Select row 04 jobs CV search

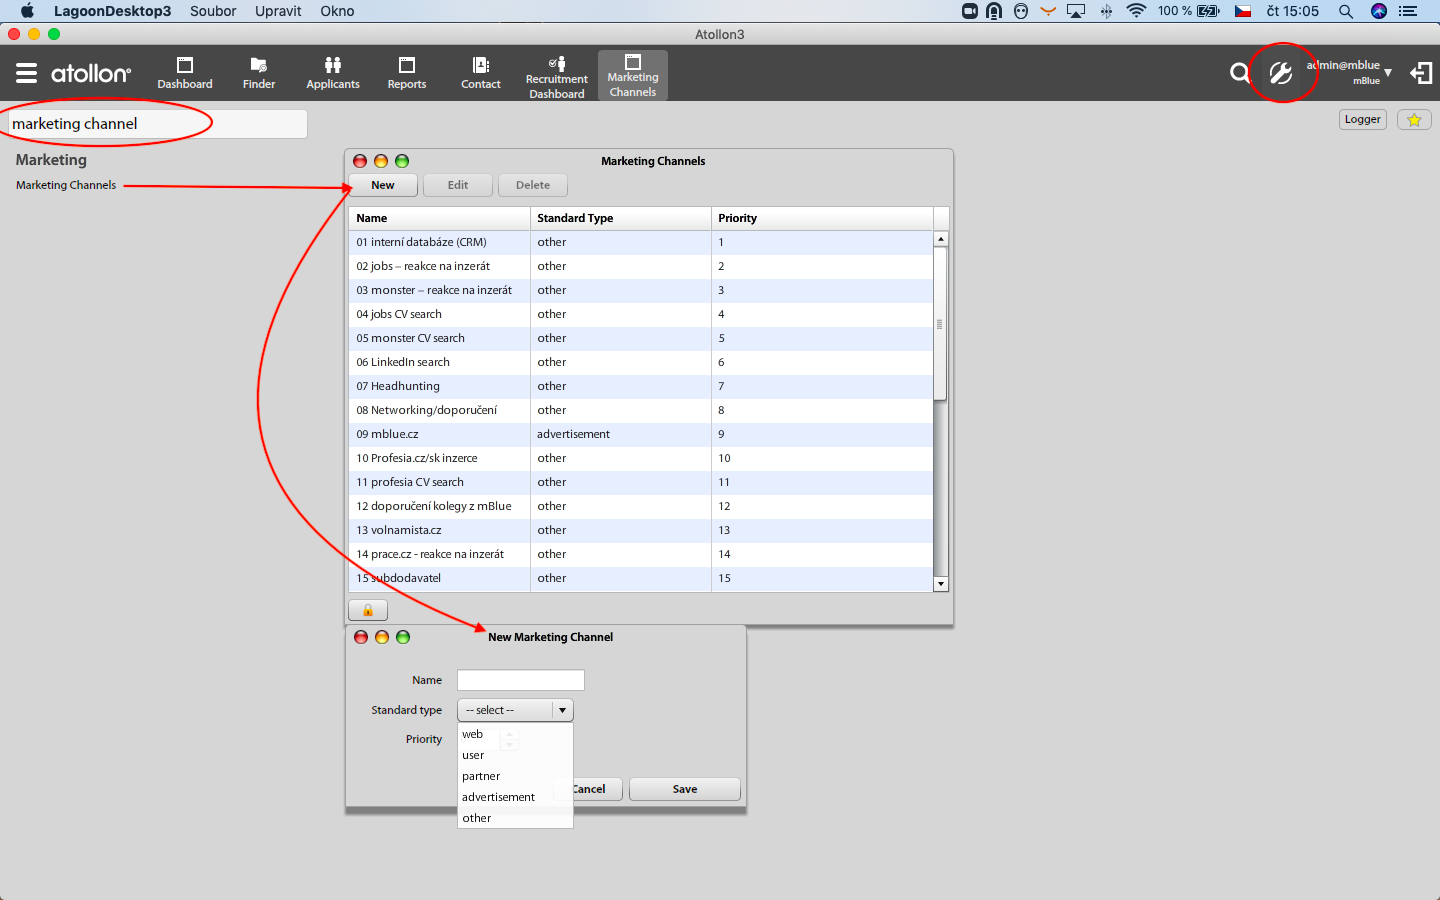(x=641, y=314)
